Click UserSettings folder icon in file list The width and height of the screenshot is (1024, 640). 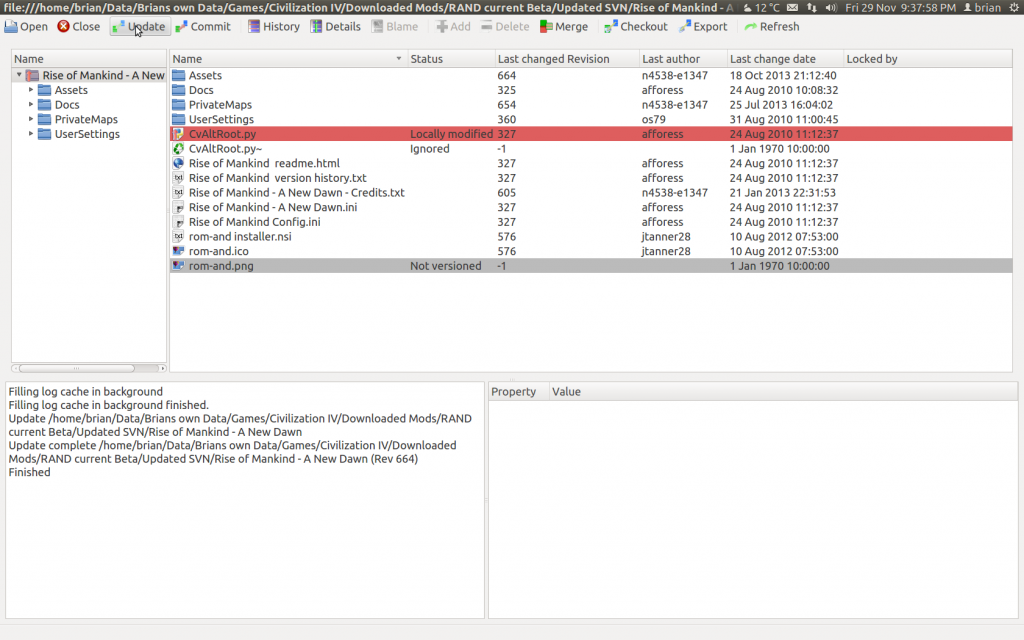tap(178, 120)
